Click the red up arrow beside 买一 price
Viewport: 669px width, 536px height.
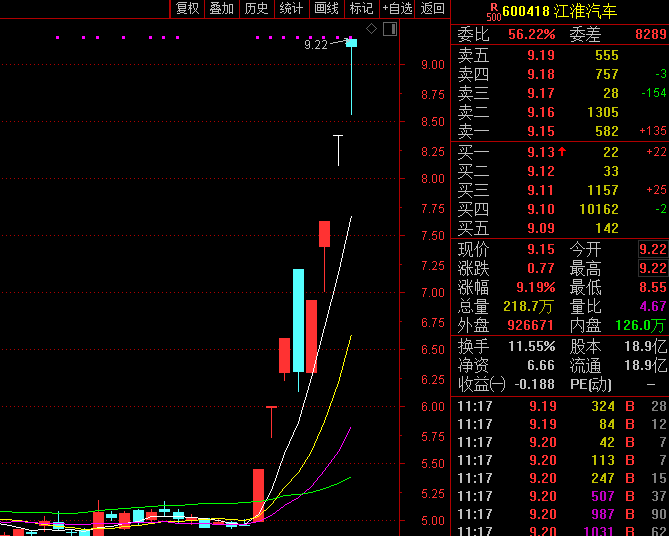562,152
